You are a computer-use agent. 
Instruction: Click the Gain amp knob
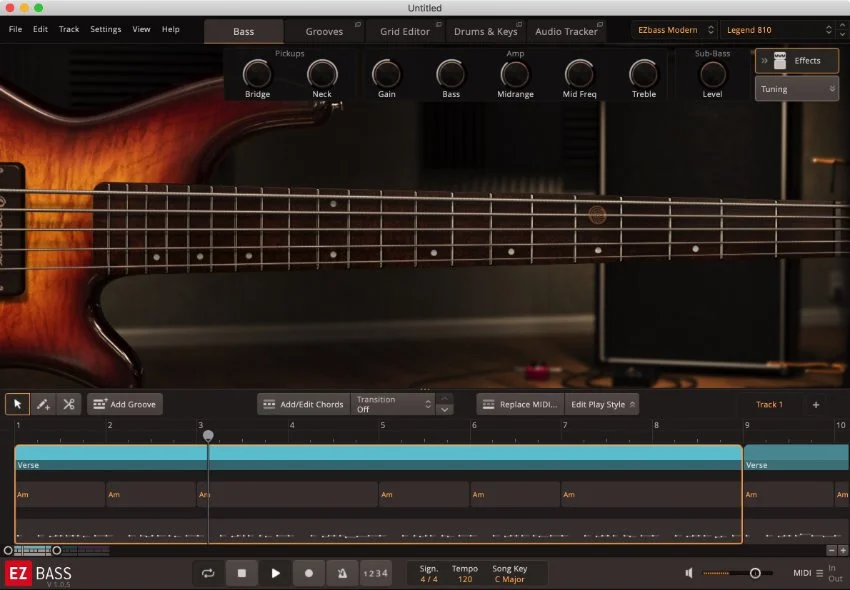coord(387,74)
